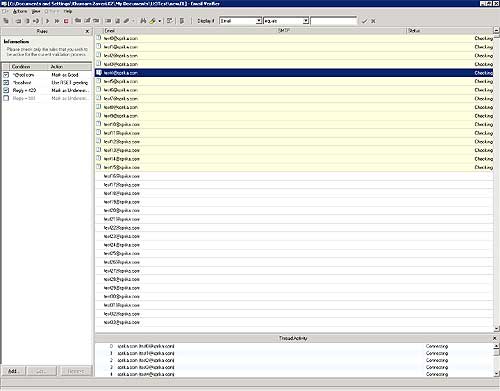
Task: Click the red Stop verification icon
Action: pos(66,21)
